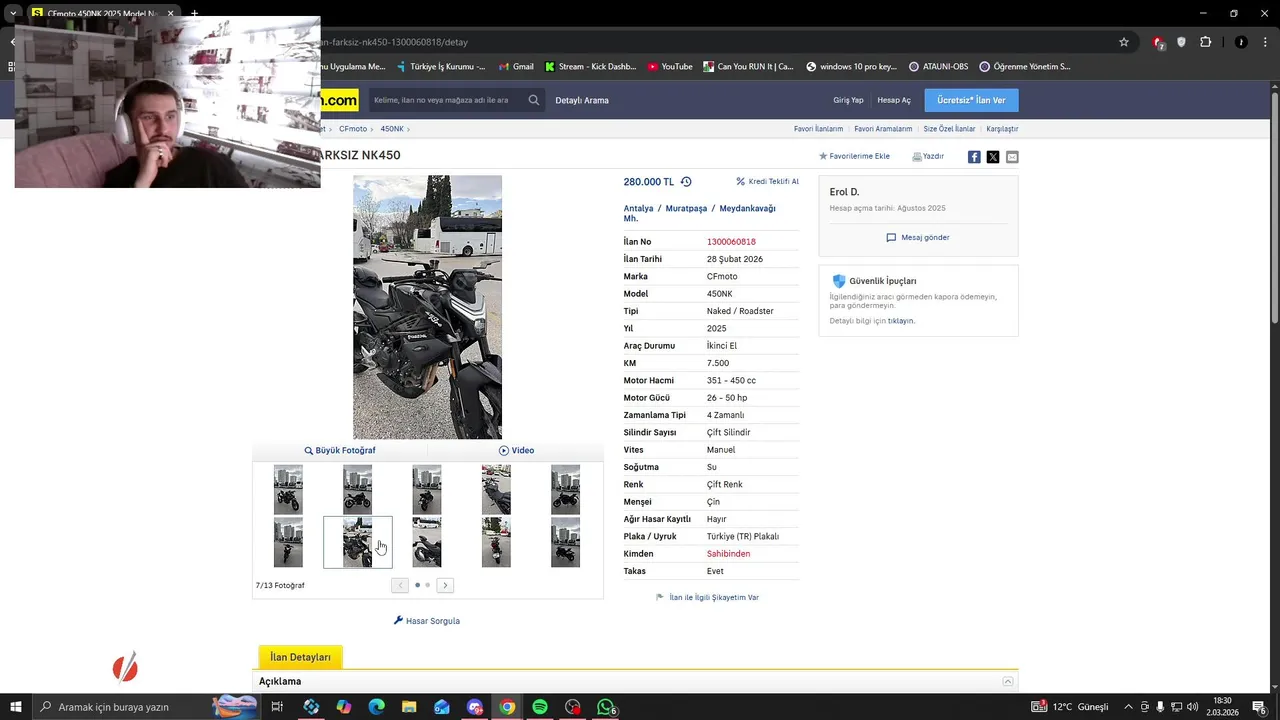Click the Chrome profile avatar icon
The image size is (1280, 720).
click(1241, 42)
